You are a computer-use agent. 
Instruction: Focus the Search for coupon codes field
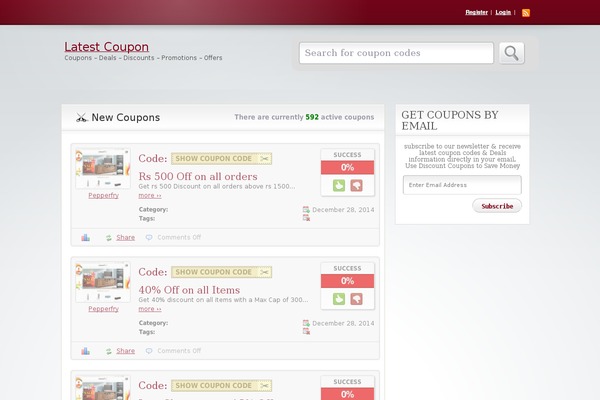(396, 53)
